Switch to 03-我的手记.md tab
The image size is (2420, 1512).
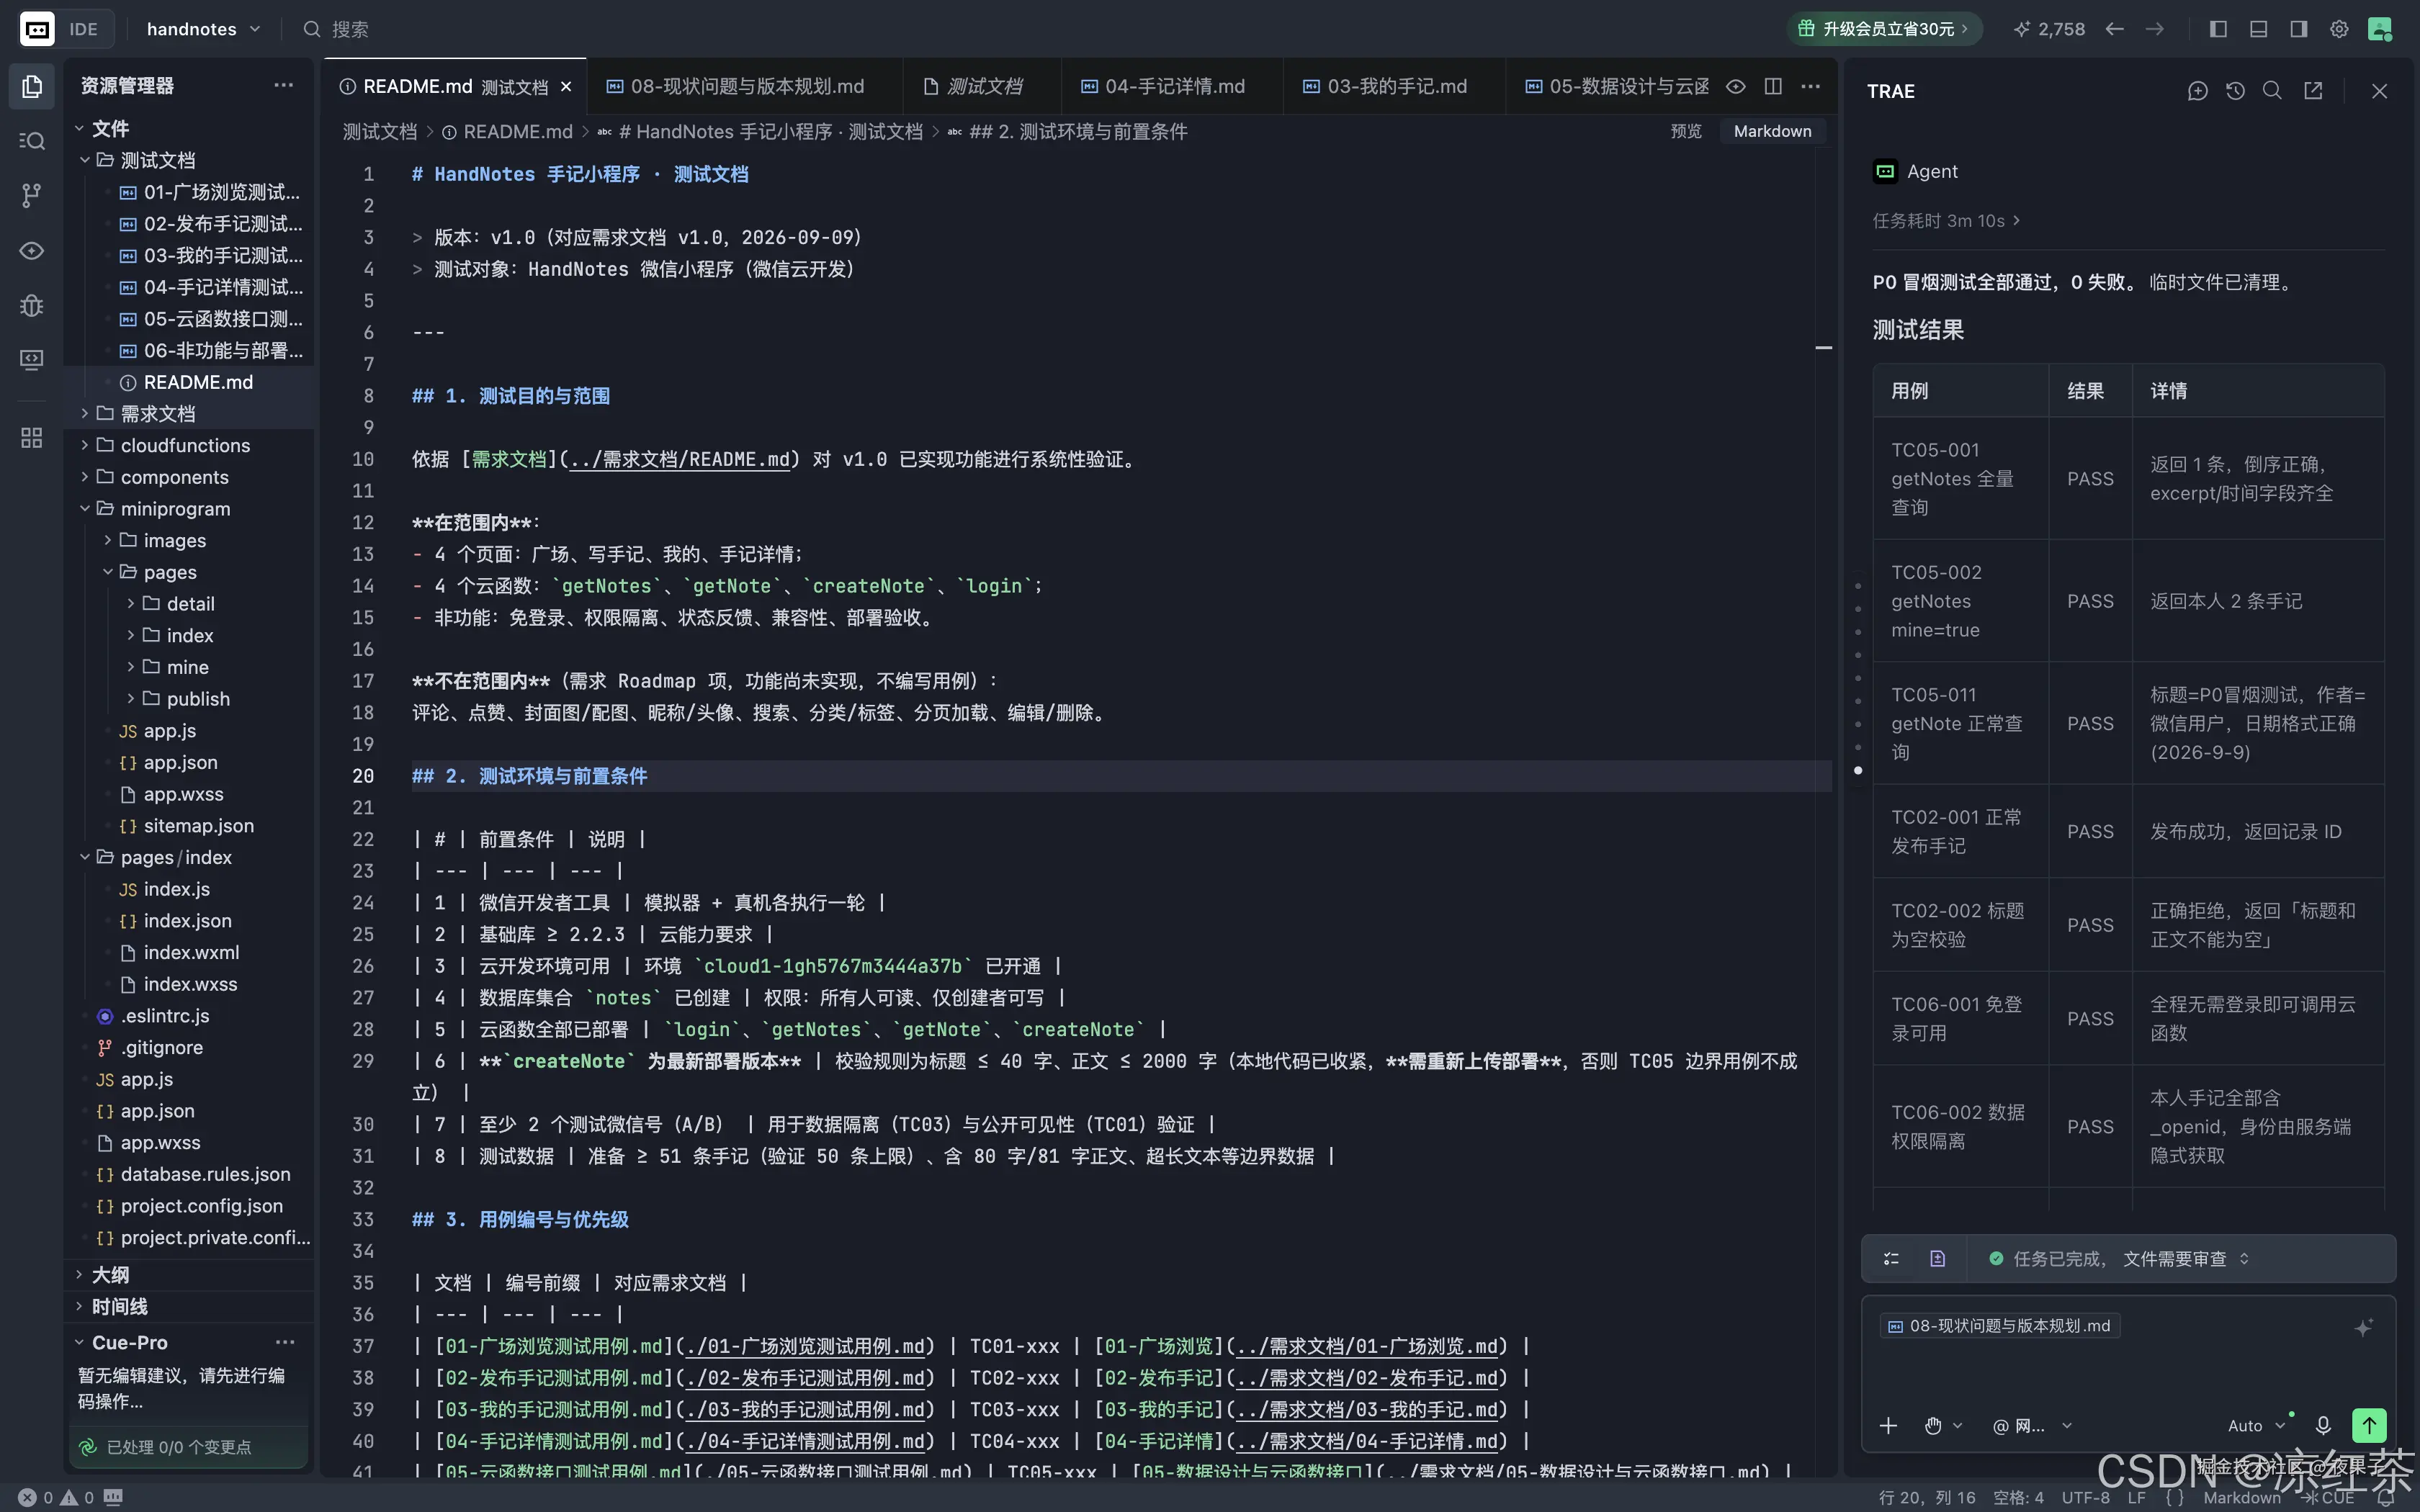point(1394,87)
